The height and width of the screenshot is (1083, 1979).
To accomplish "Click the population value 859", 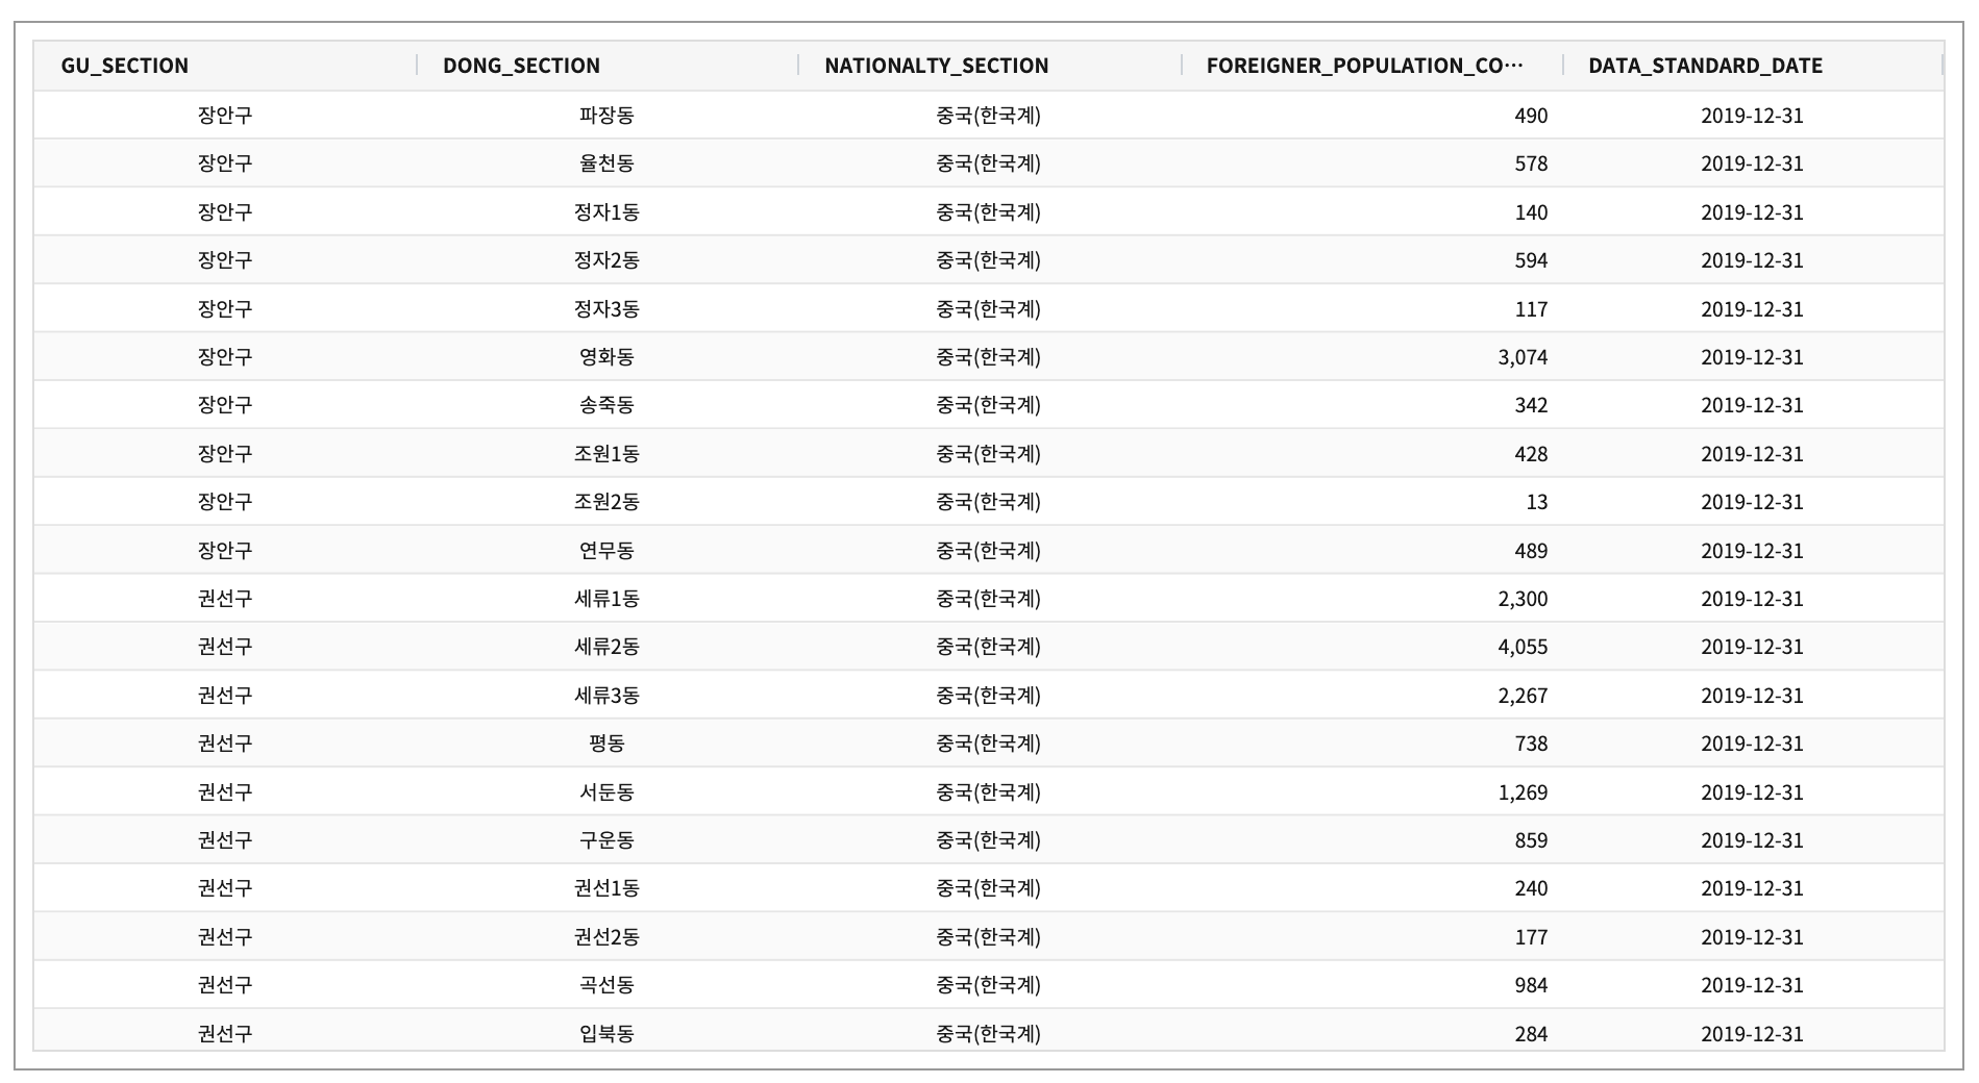I will click(1531, 840).
